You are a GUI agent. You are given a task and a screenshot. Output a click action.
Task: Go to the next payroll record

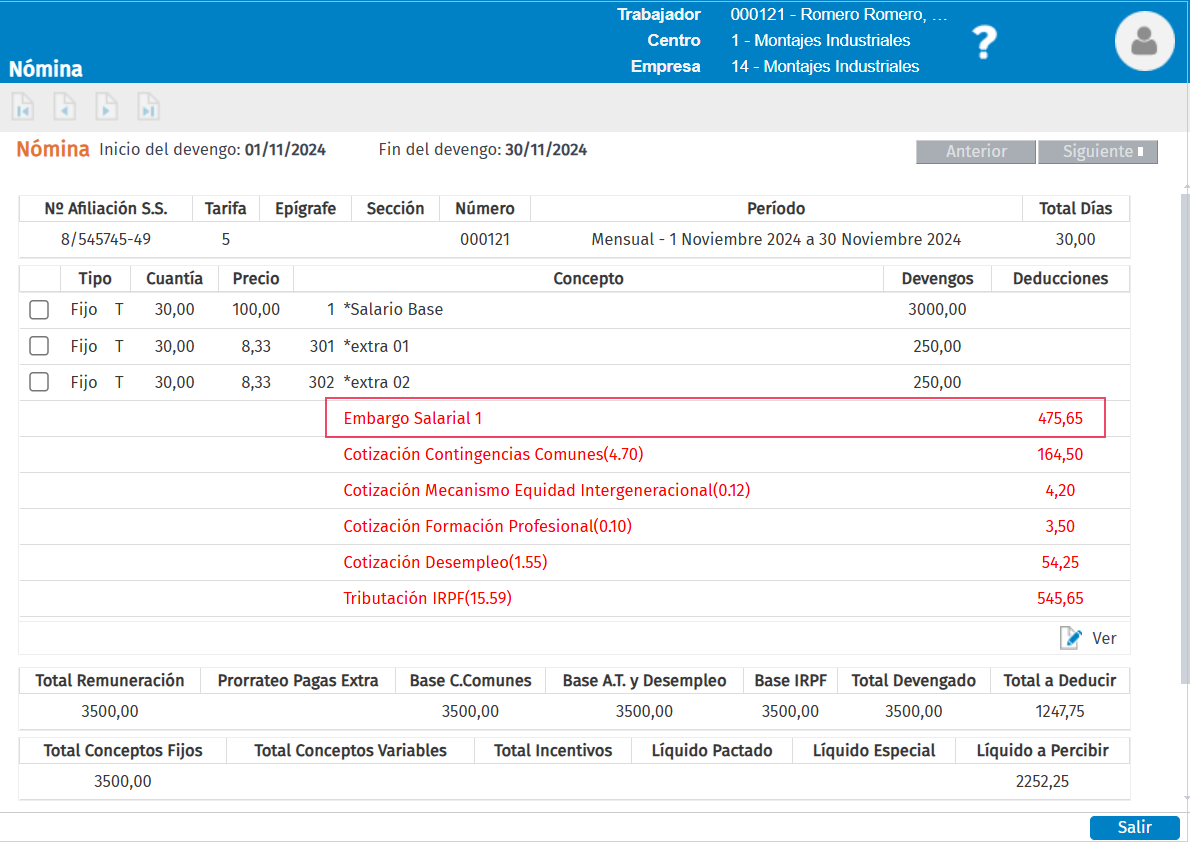107,107
